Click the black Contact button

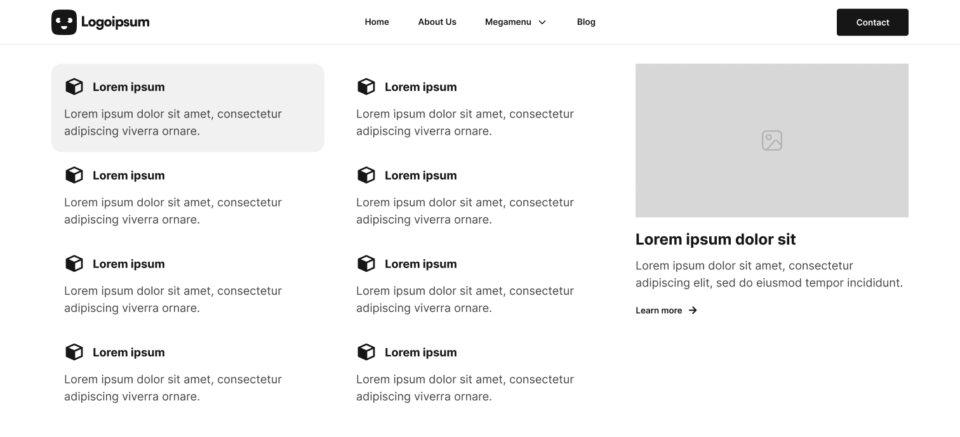point(872,22)
